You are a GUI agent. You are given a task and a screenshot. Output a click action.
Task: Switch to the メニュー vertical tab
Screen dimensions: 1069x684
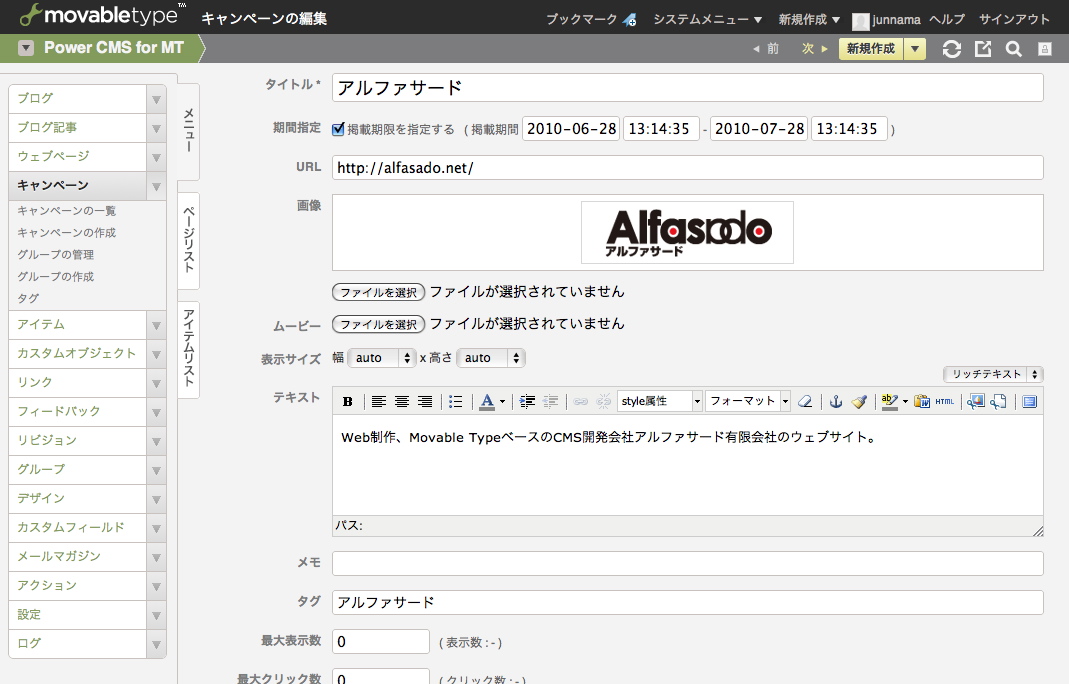pos(189,131)
